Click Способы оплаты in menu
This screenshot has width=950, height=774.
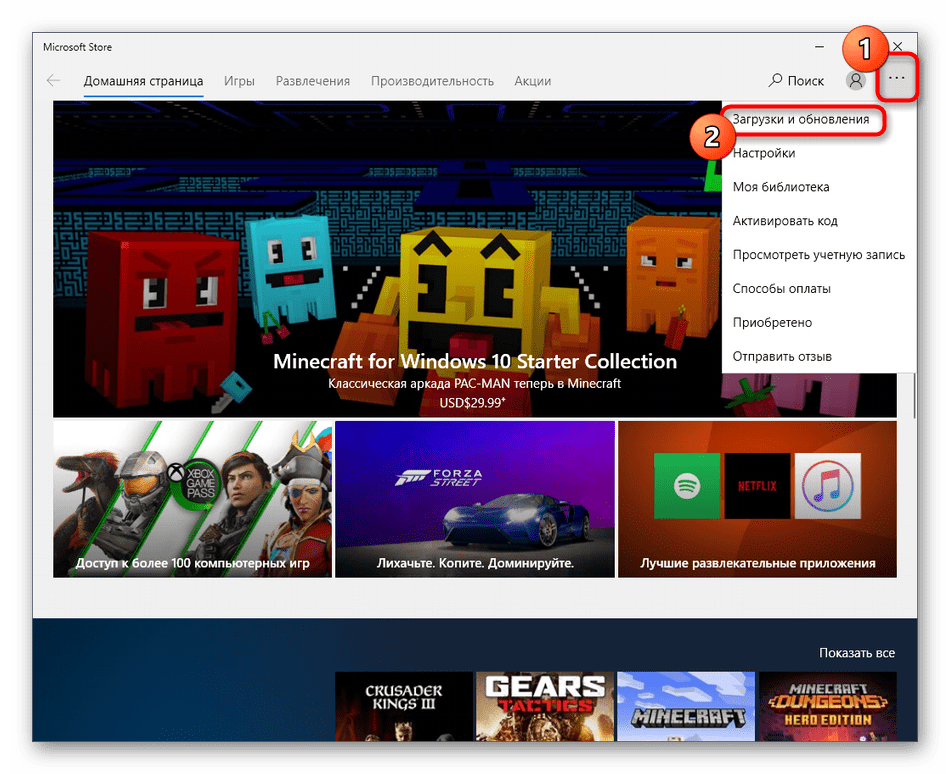pos(781,289)
